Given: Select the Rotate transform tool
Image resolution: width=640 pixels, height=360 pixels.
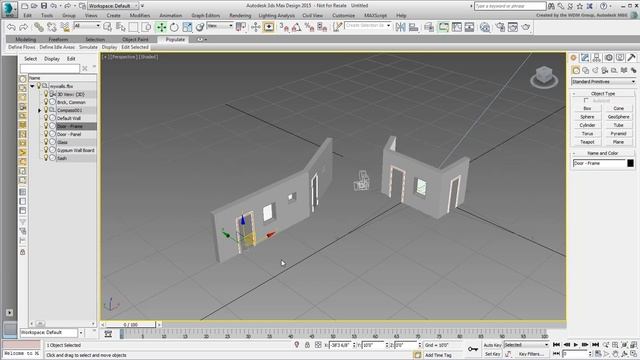Looking at the screenshot, I should click(174, 27).
